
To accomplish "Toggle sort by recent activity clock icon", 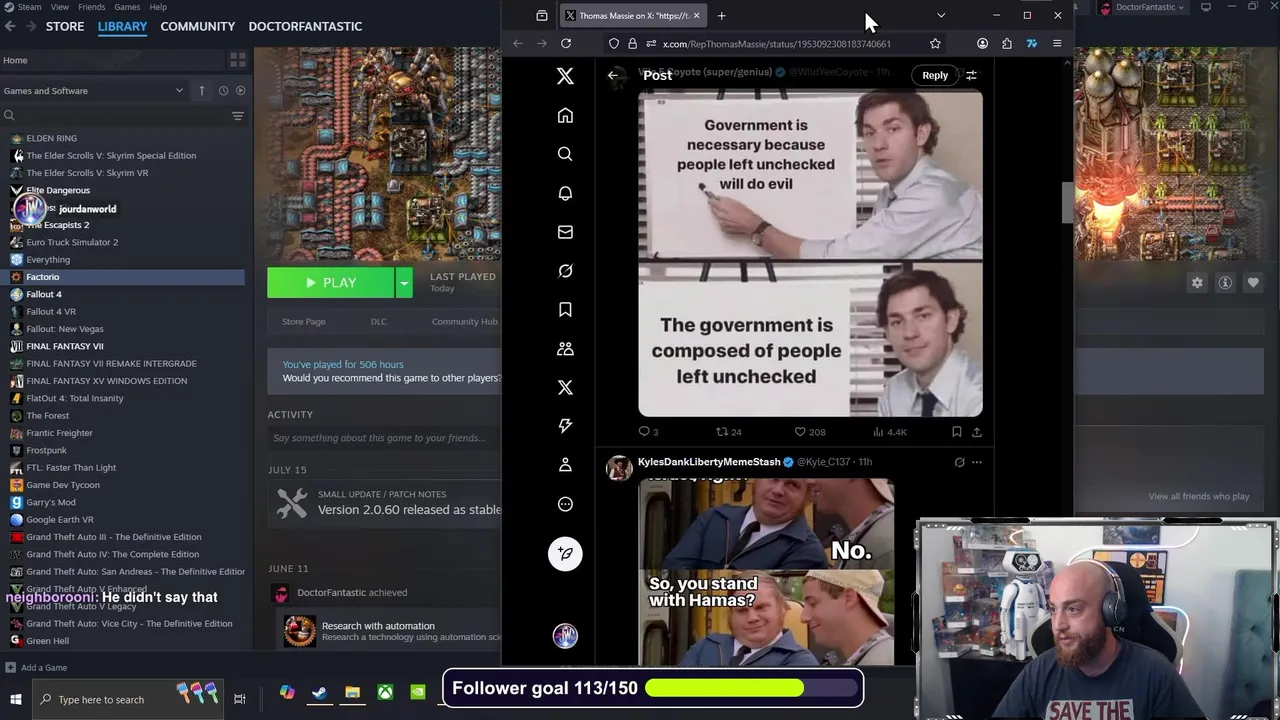I will pyautogui.click(x=223, y=90).
